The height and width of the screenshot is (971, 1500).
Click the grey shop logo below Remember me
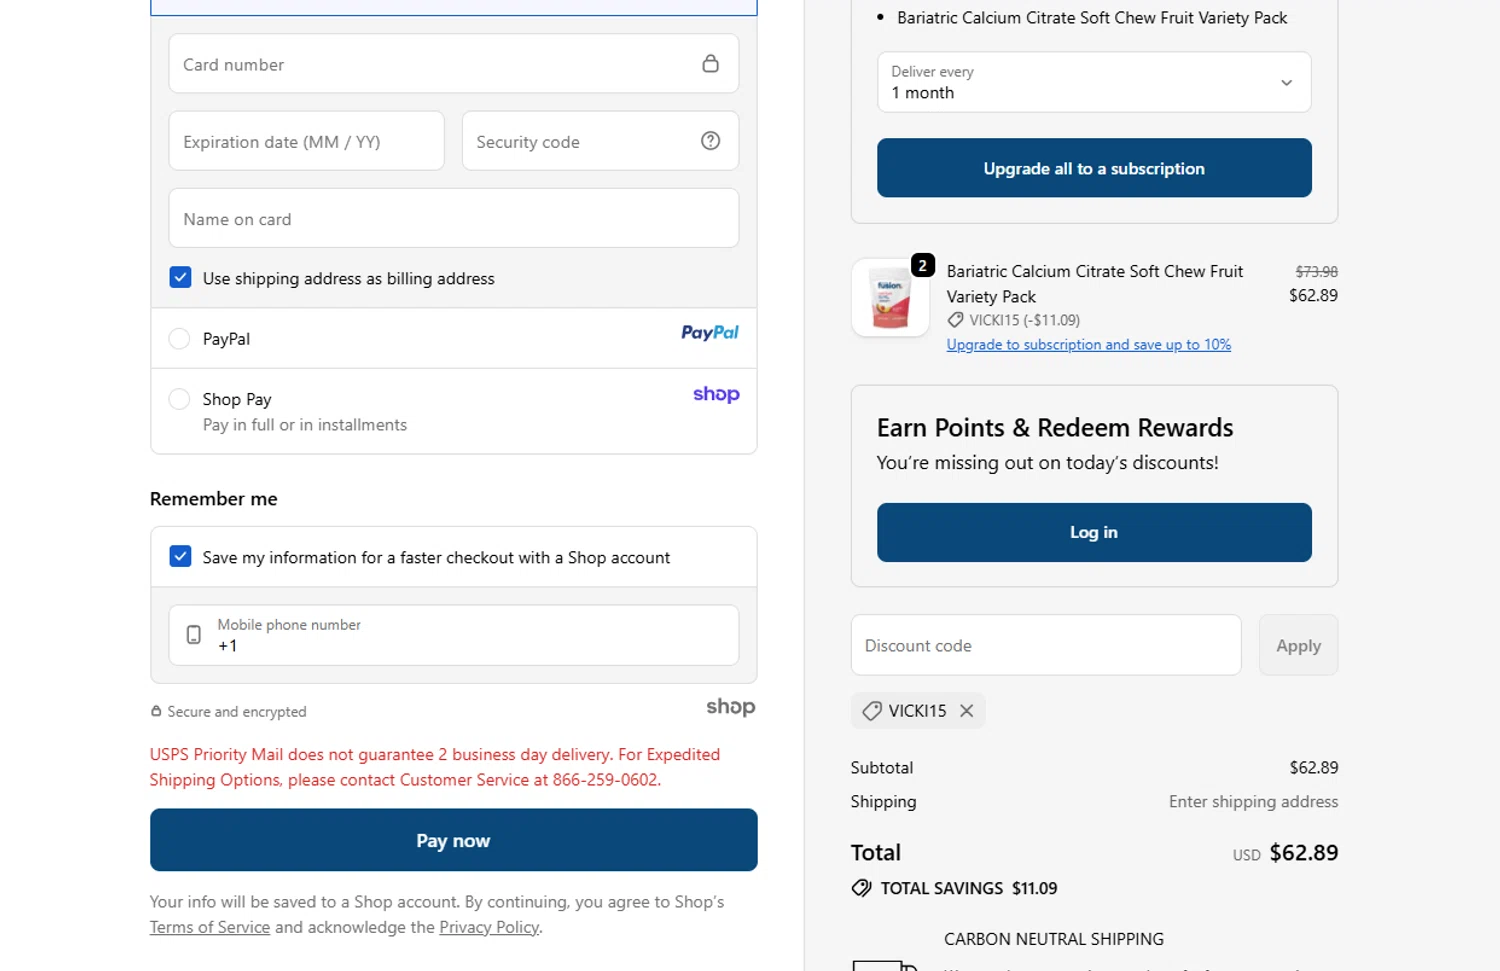(730, 707)
